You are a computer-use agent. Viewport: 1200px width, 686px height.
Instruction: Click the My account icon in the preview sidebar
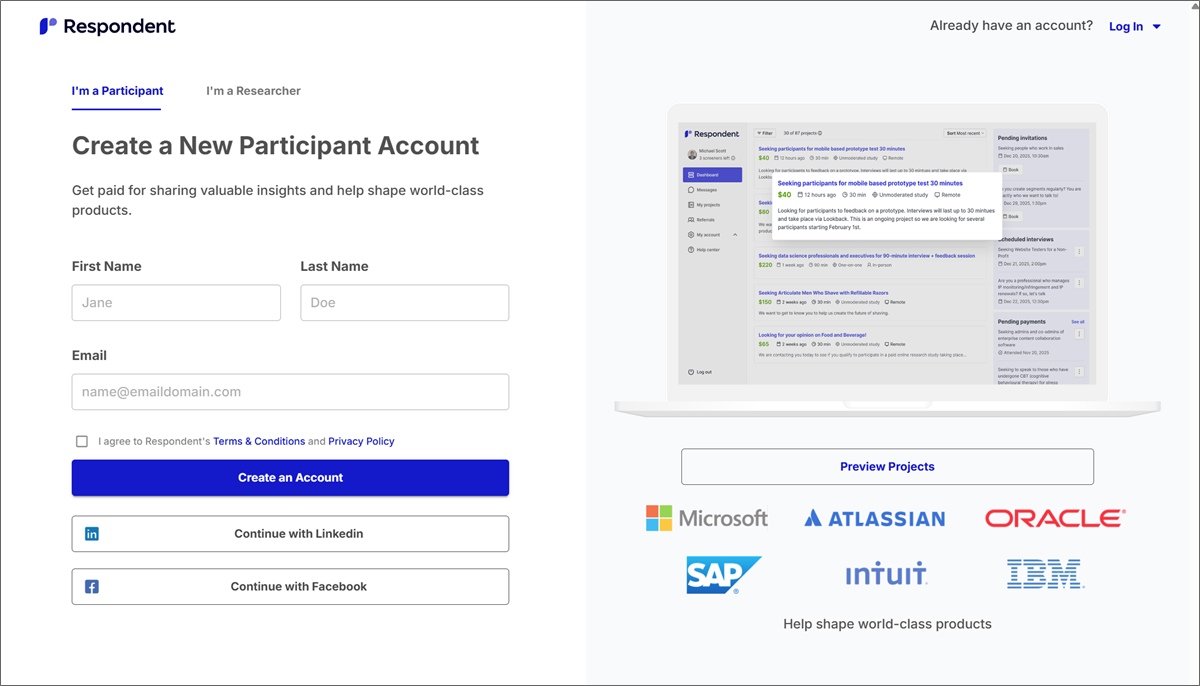pyautogui.click(x=690, y=234)
